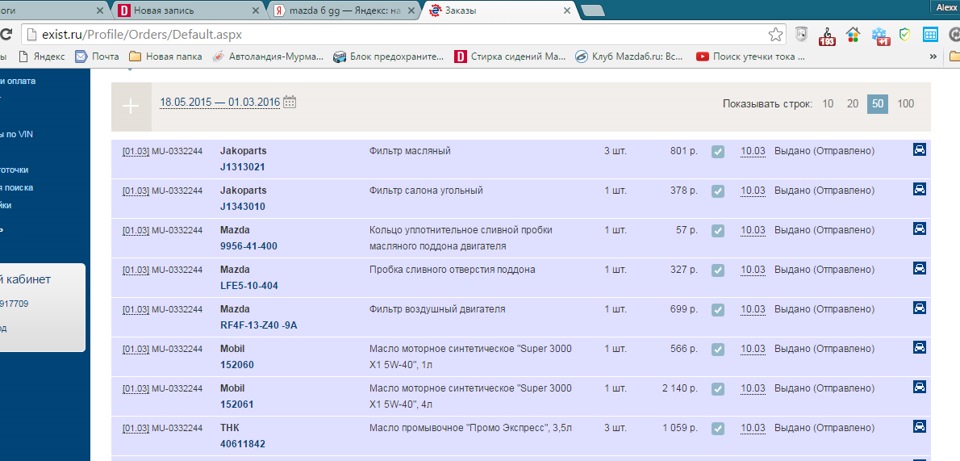Open part number RF4F-13-Z40 -9A

(x=258, y=326)
